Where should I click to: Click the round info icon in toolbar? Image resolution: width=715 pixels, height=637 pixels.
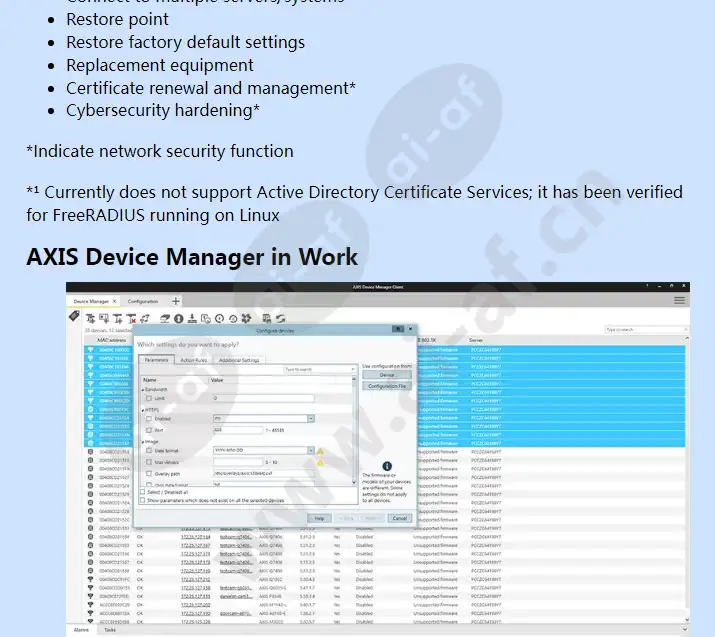pos(179,319)
